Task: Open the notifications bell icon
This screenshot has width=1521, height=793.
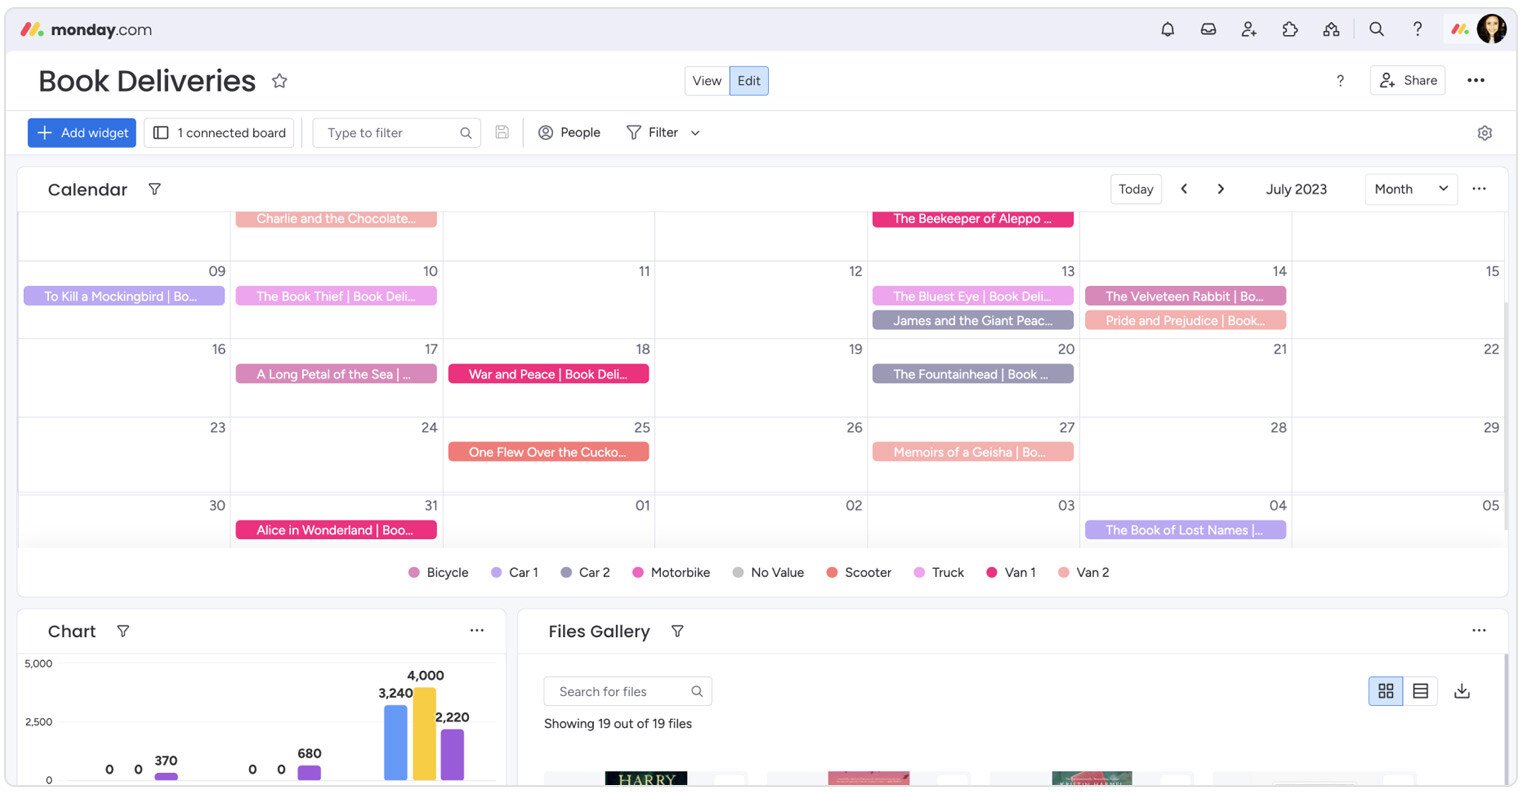Action: [x=1167, y=29]
